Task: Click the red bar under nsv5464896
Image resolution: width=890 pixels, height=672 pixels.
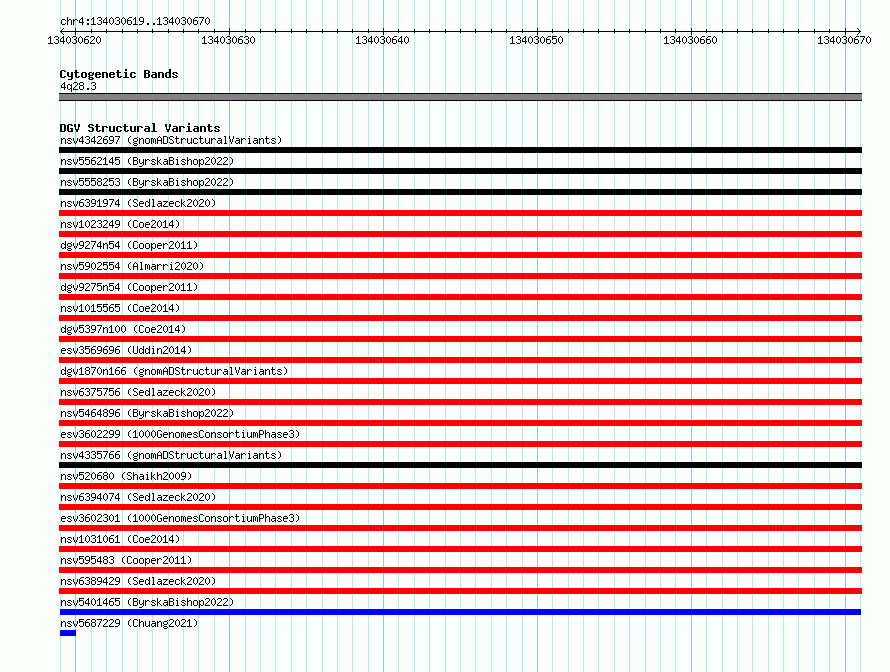Action: pos(460,423)
